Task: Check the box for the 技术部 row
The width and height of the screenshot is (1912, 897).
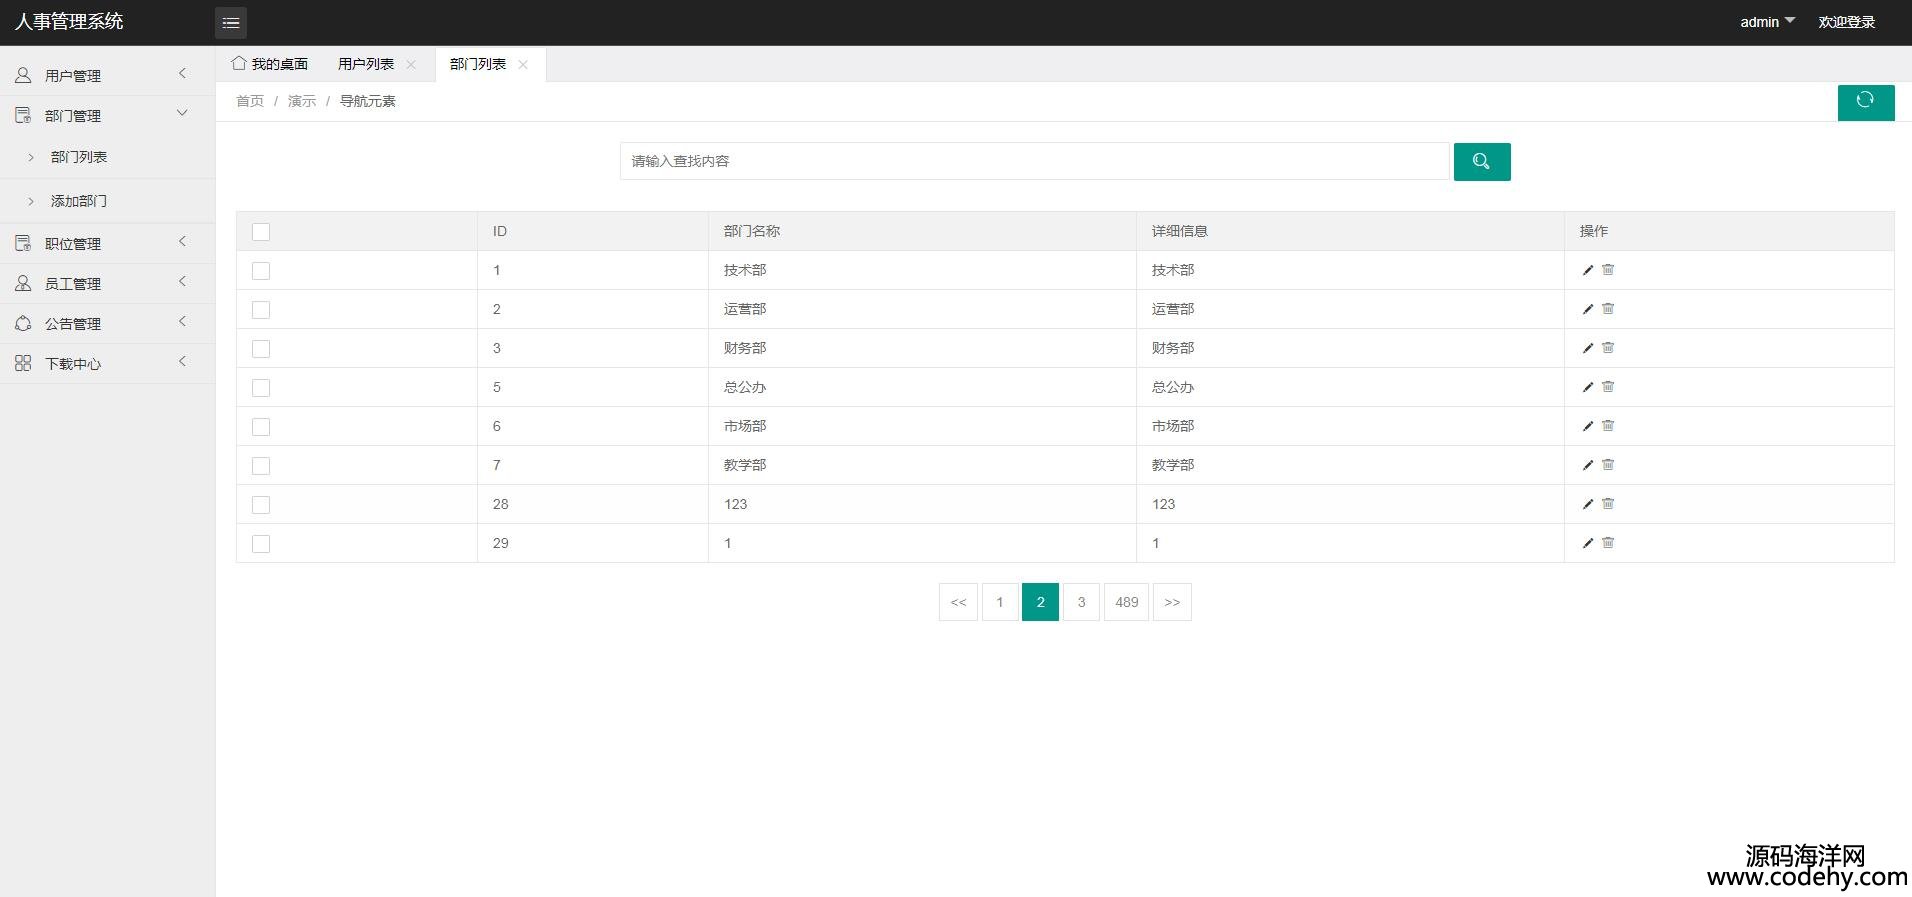Action: click(261, 271)
